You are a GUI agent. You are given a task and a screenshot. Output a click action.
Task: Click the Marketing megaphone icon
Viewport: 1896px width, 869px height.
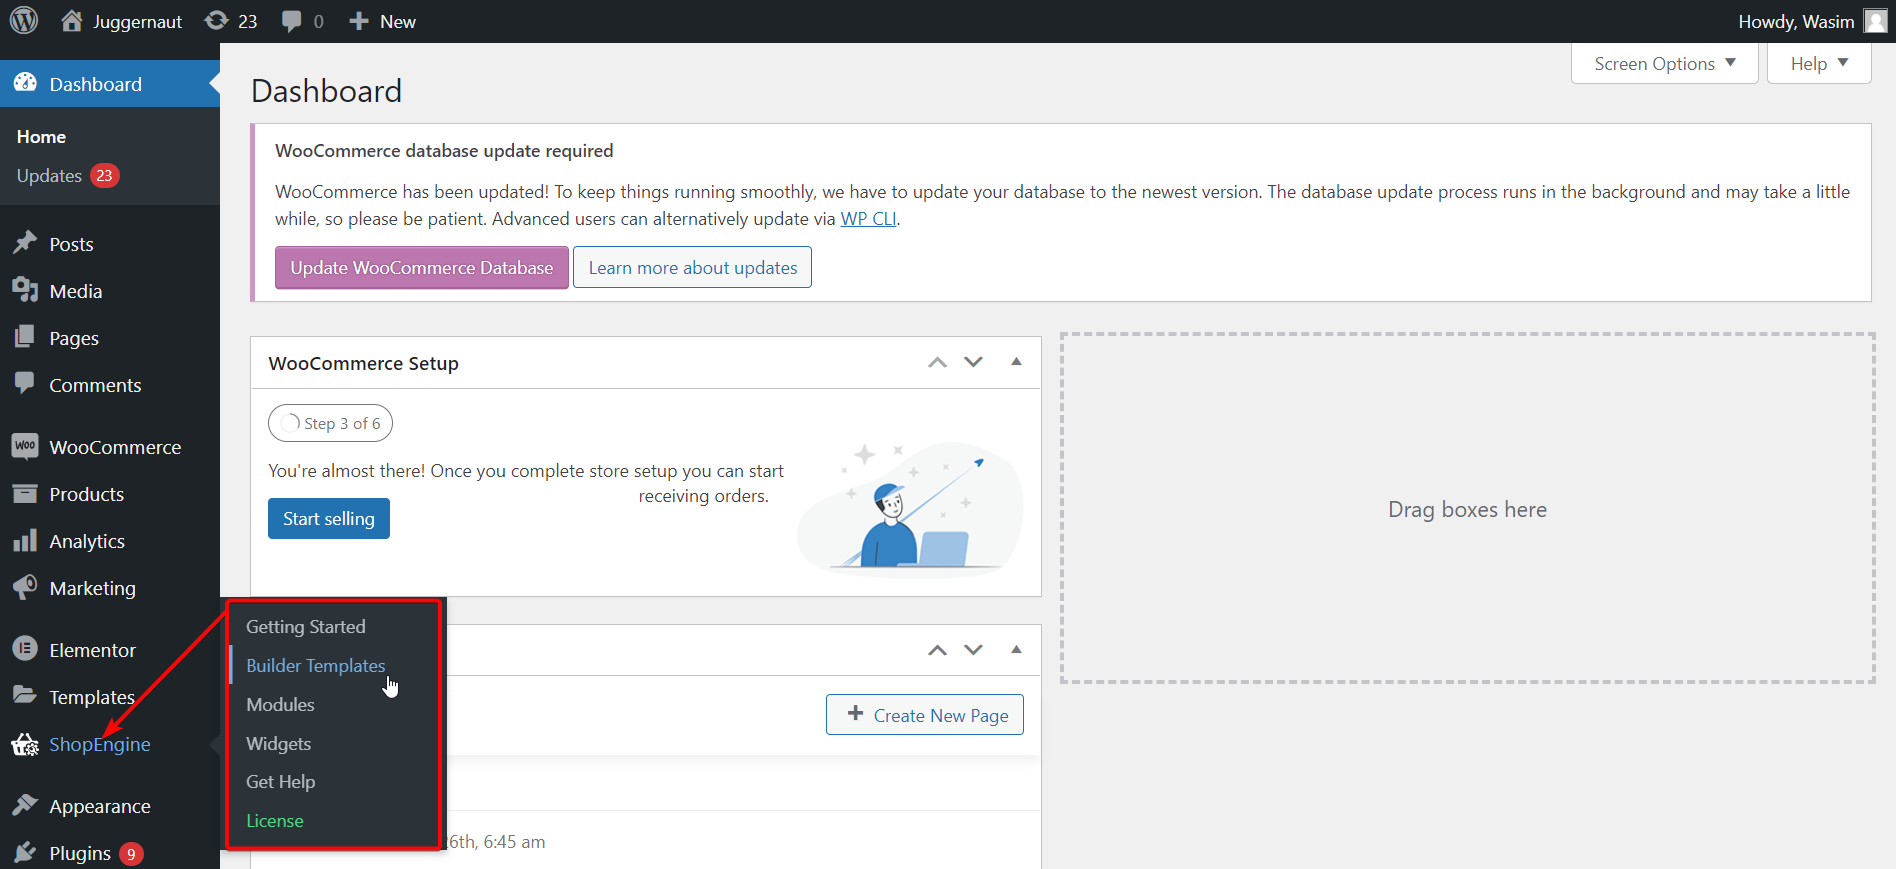pyautogui.click(x=25, y=587)
